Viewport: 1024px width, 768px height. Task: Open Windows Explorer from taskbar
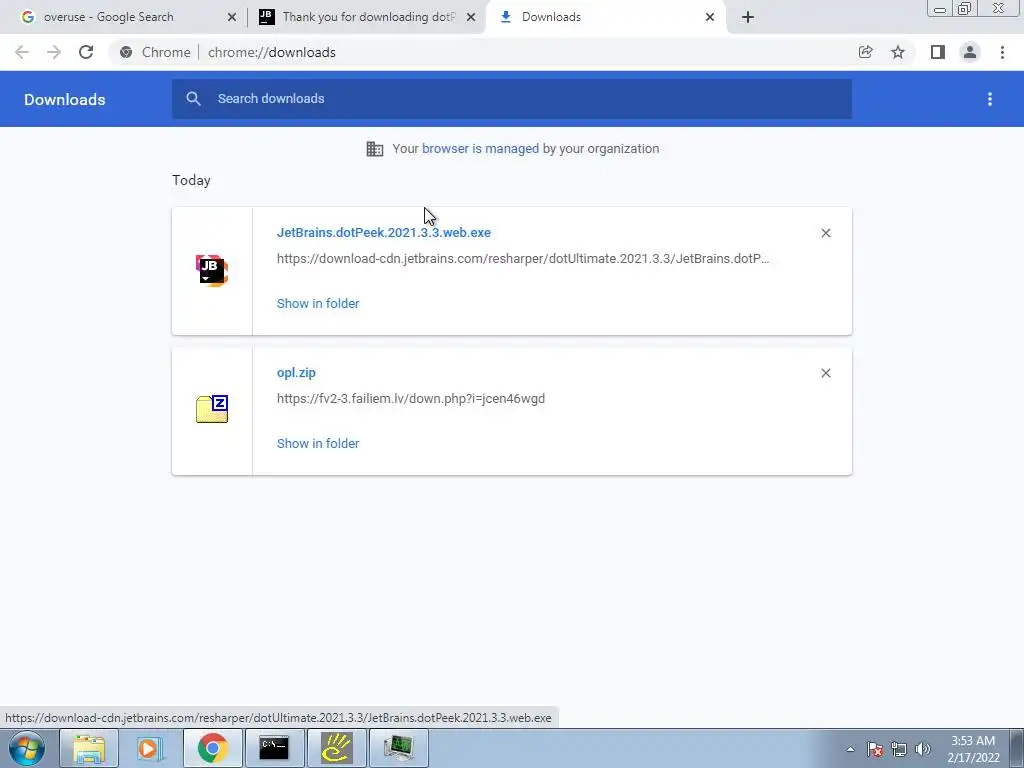(x=89, y=748)
